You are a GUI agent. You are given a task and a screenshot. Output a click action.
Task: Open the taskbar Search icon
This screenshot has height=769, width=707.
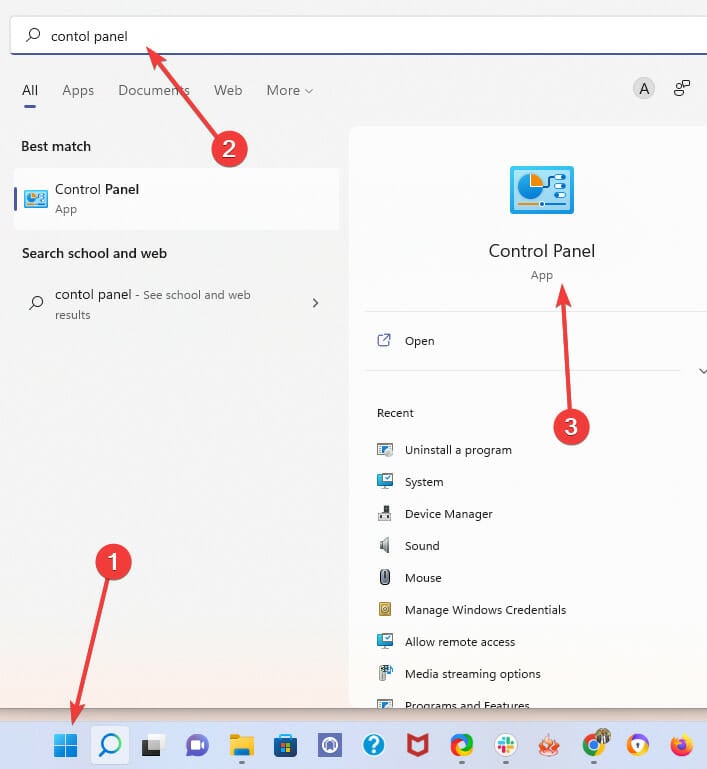pos(110,745)
